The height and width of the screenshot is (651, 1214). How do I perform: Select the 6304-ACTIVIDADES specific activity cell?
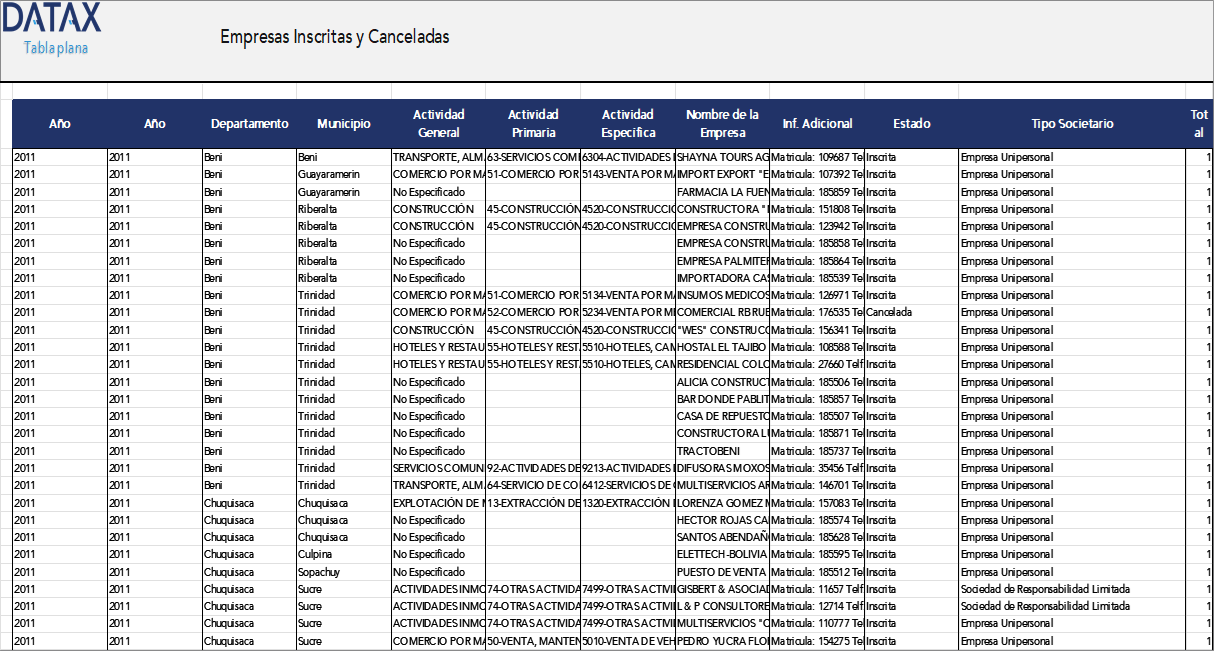(x=628, y=157)
